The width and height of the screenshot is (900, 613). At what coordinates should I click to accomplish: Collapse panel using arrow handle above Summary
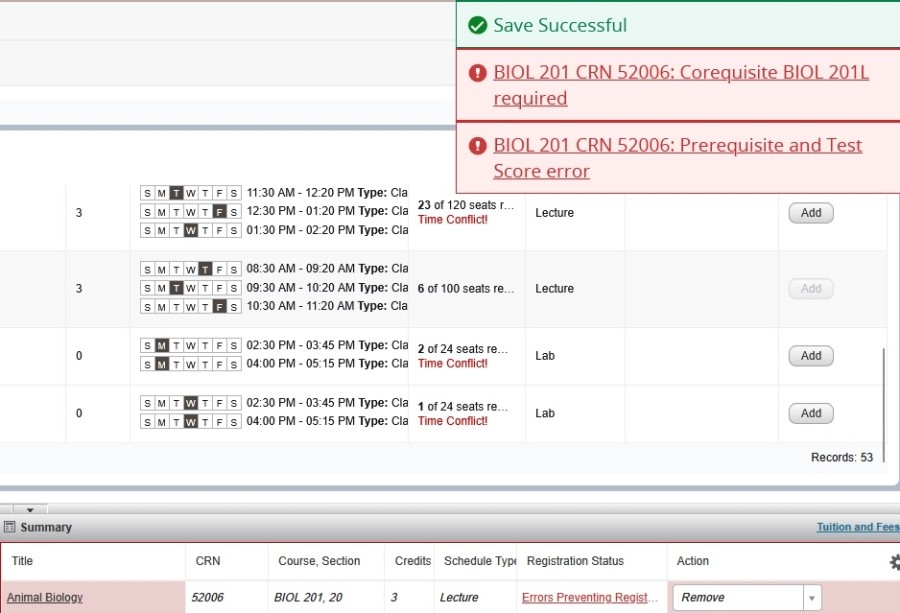coord(29,510)
